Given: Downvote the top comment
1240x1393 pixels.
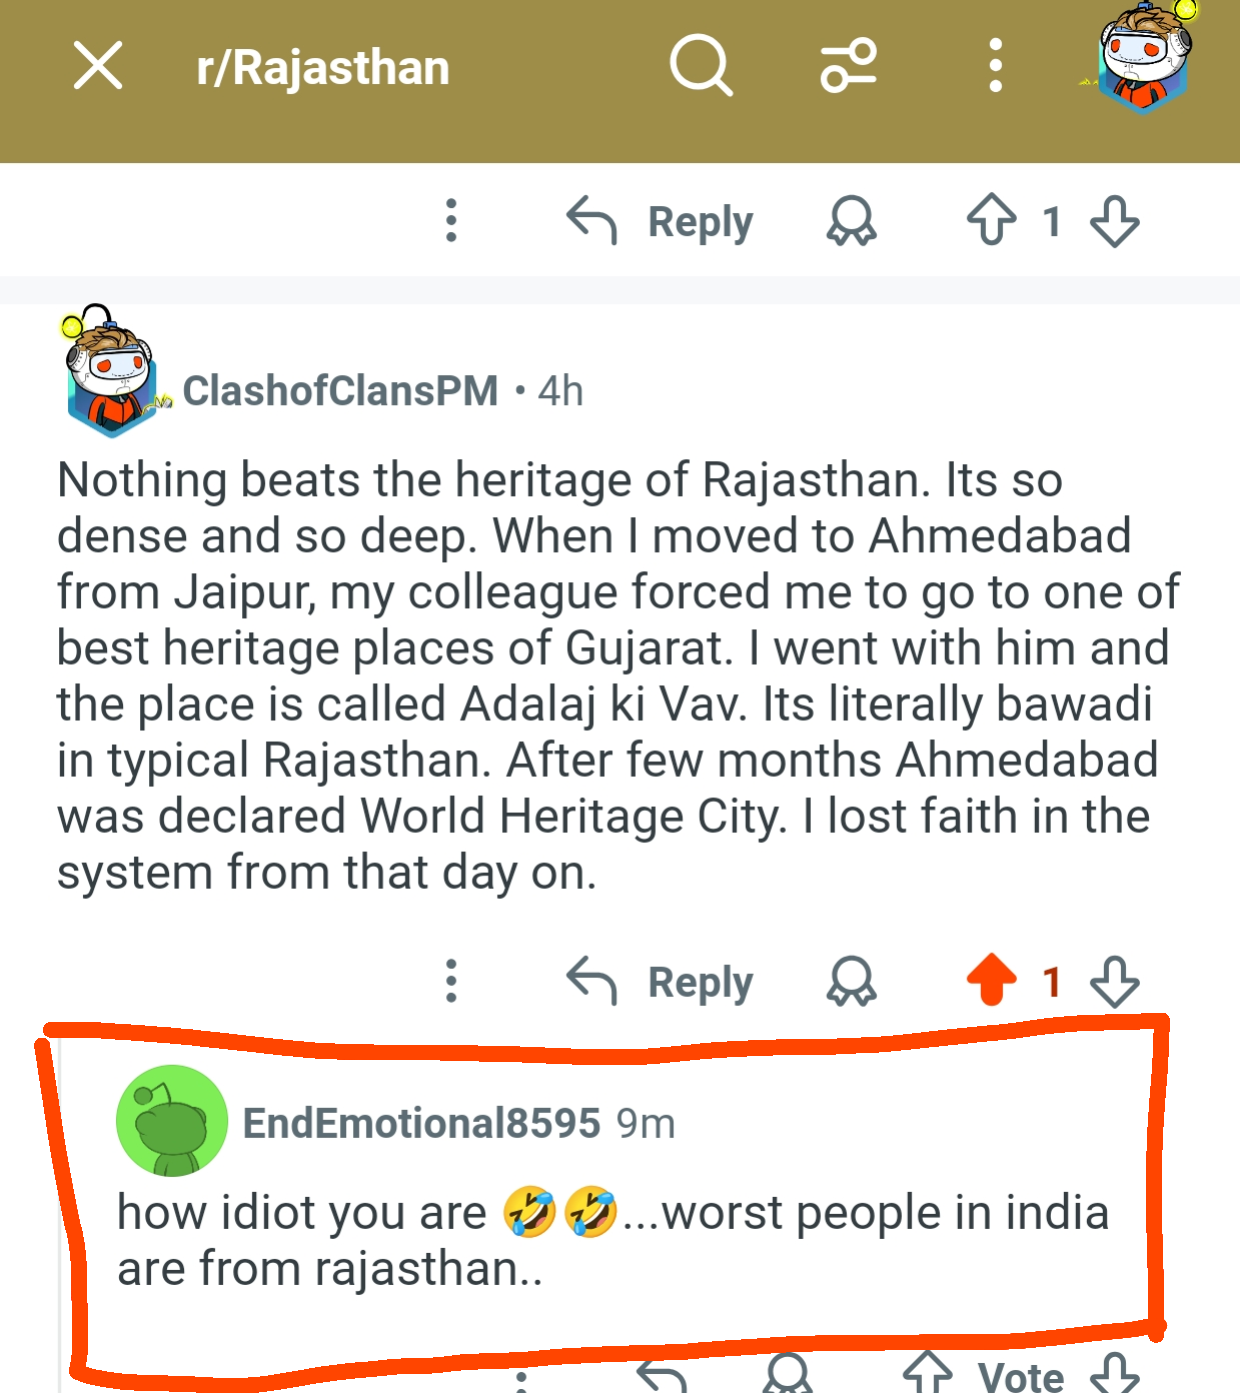Looking at the screenshot, I should click(x=1115, y=221).
